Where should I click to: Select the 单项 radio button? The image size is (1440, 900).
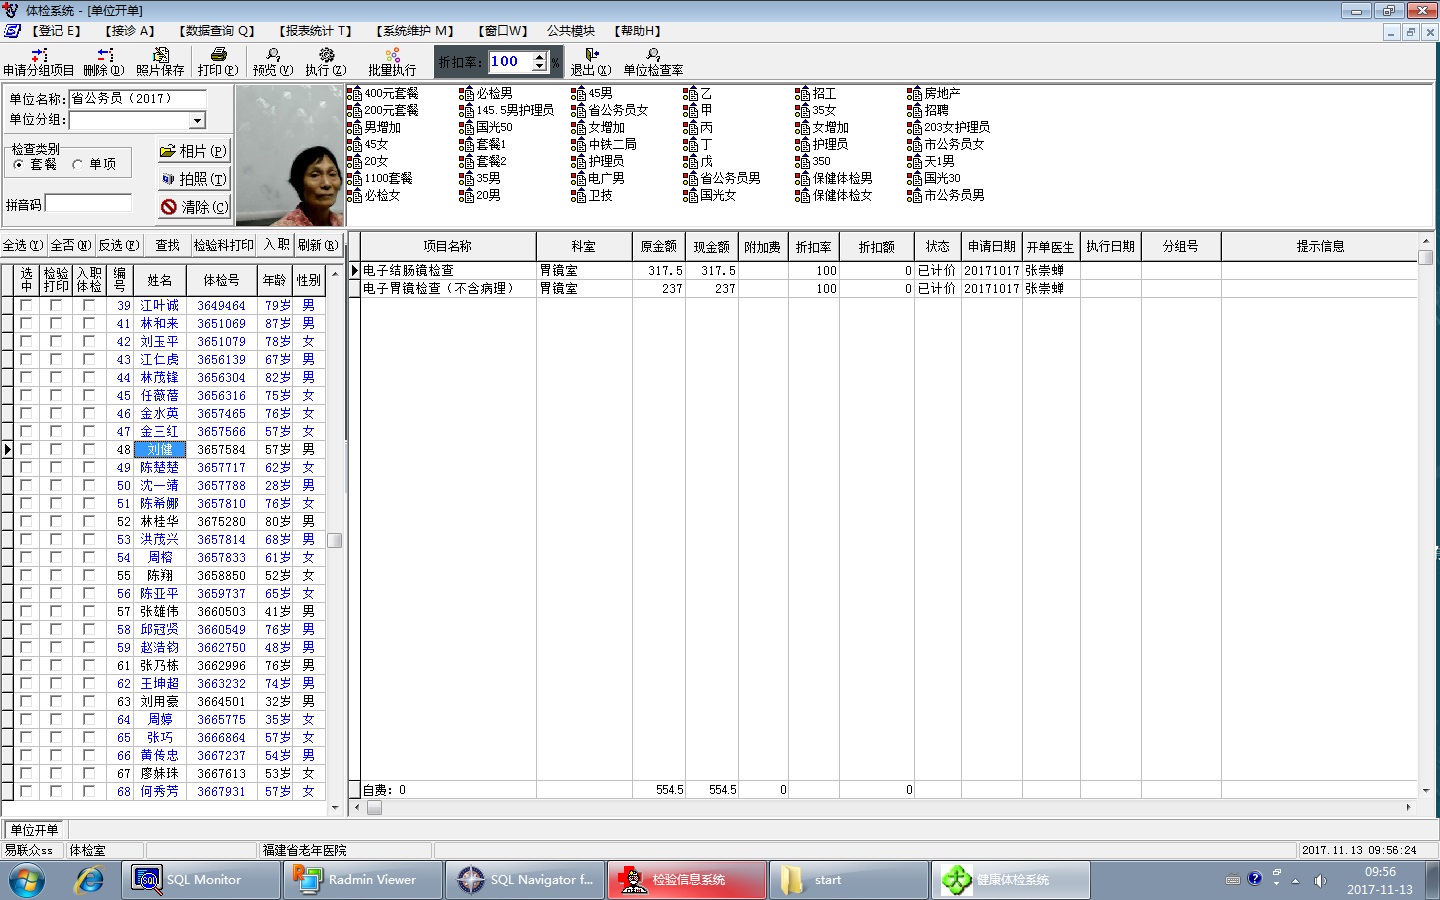77,165
